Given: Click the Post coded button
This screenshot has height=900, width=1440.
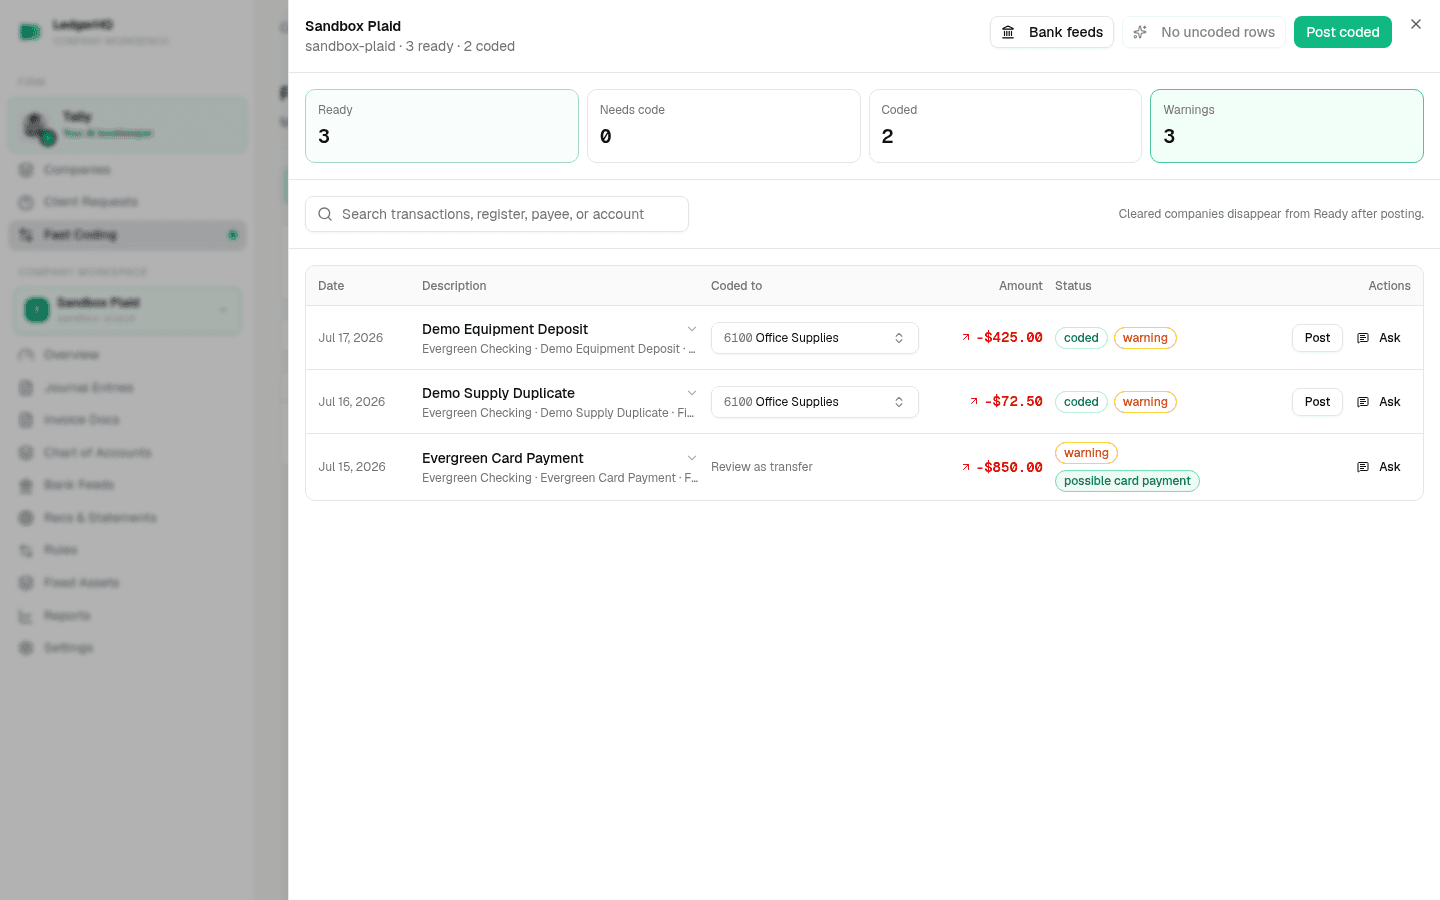Looking at the screenshot, I should pyautogui.click(x=1343, y=32).
